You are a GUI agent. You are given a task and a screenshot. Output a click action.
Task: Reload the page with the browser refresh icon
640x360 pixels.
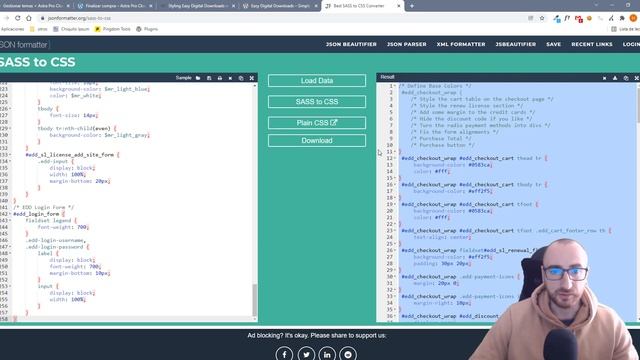18,18
